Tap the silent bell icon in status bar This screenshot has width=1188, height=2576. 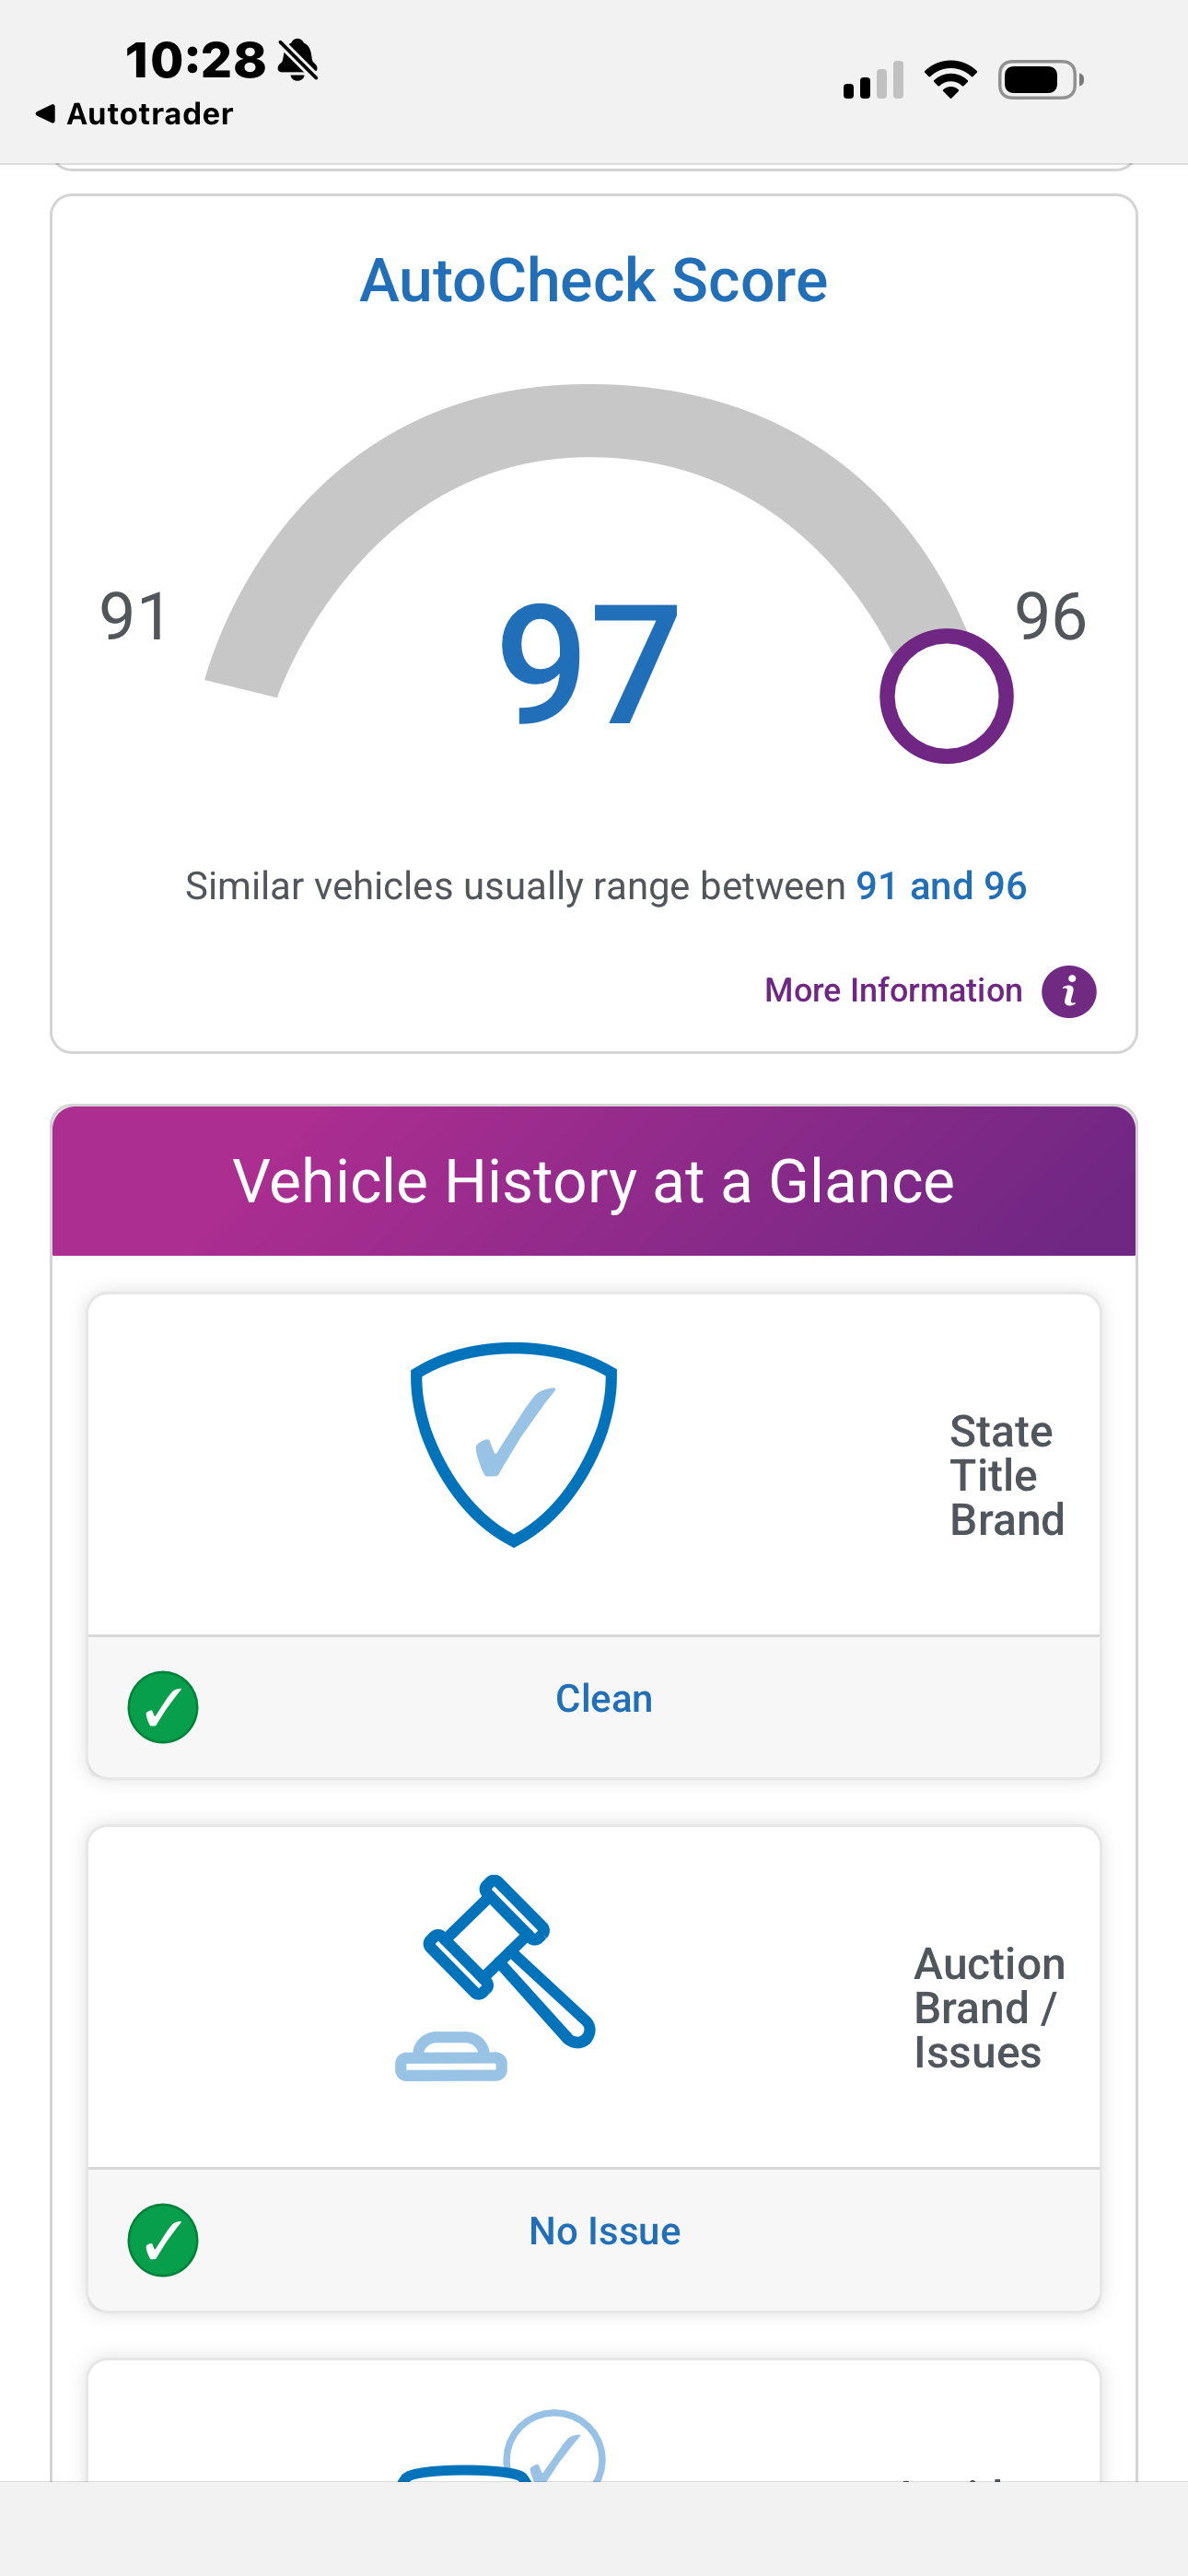(x=297, y=60)
